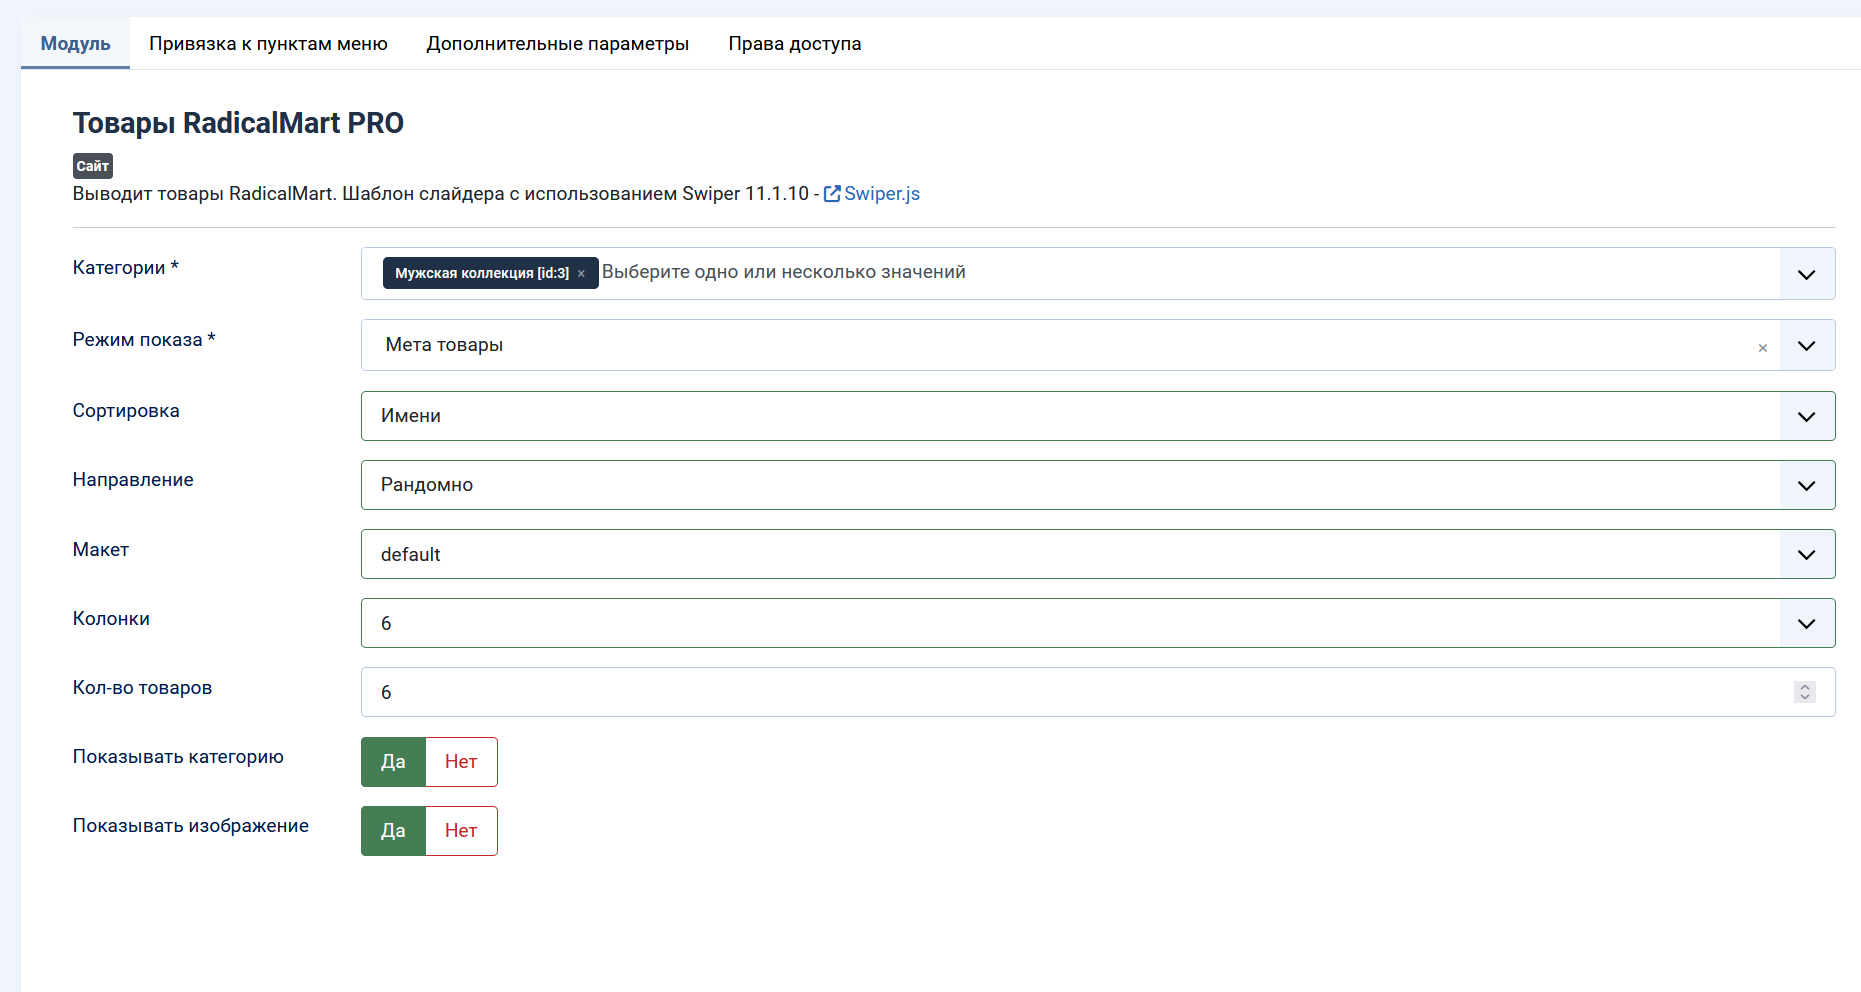
Task: Open the Колонки dropdown
Action: click(x=1098, y=623)
